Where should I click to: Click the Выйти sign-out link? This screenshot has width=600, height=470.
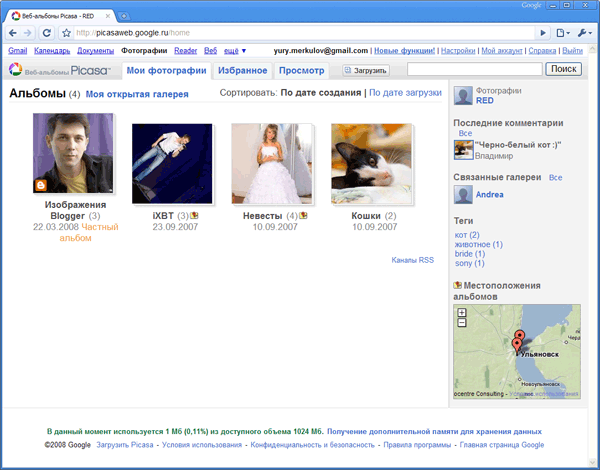click(x=572, y=51)
